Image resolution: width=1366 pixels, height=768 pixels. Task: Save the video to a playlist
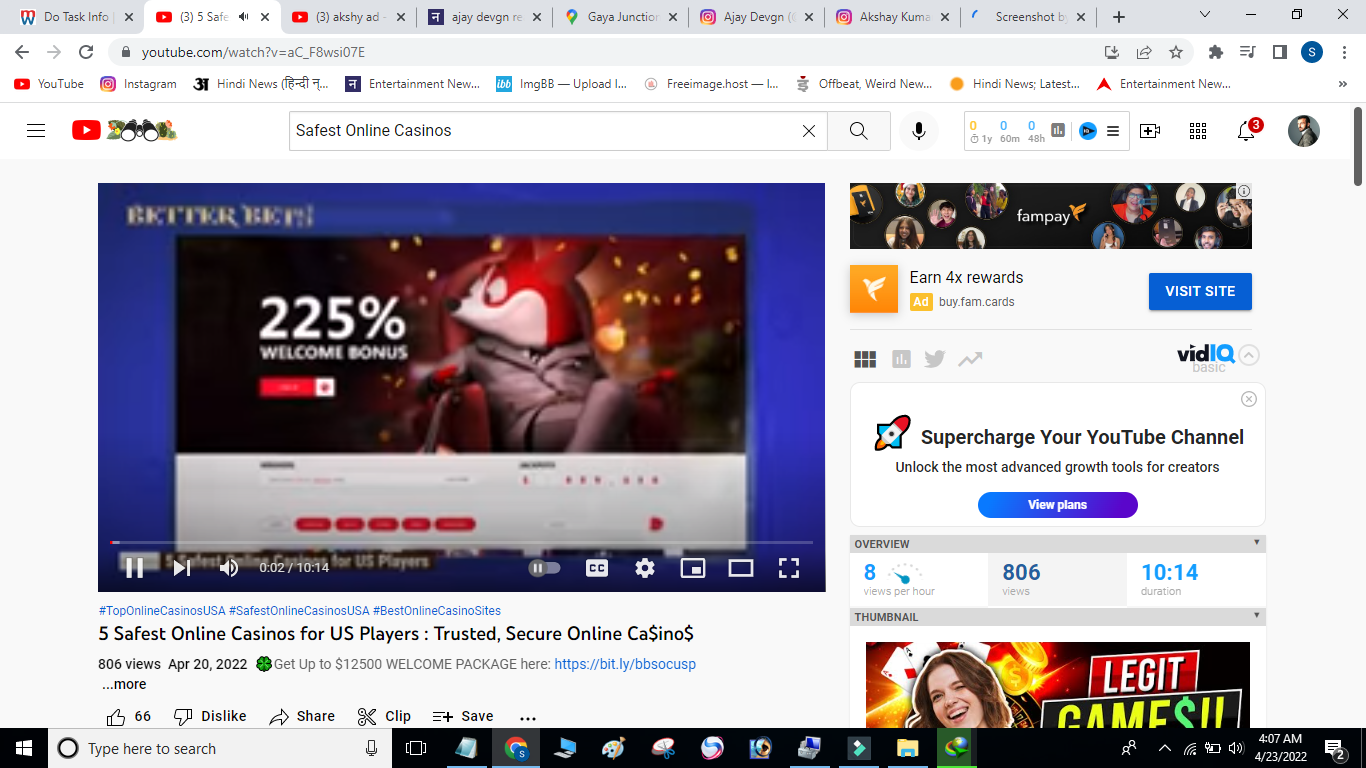(x=463, y=716)
